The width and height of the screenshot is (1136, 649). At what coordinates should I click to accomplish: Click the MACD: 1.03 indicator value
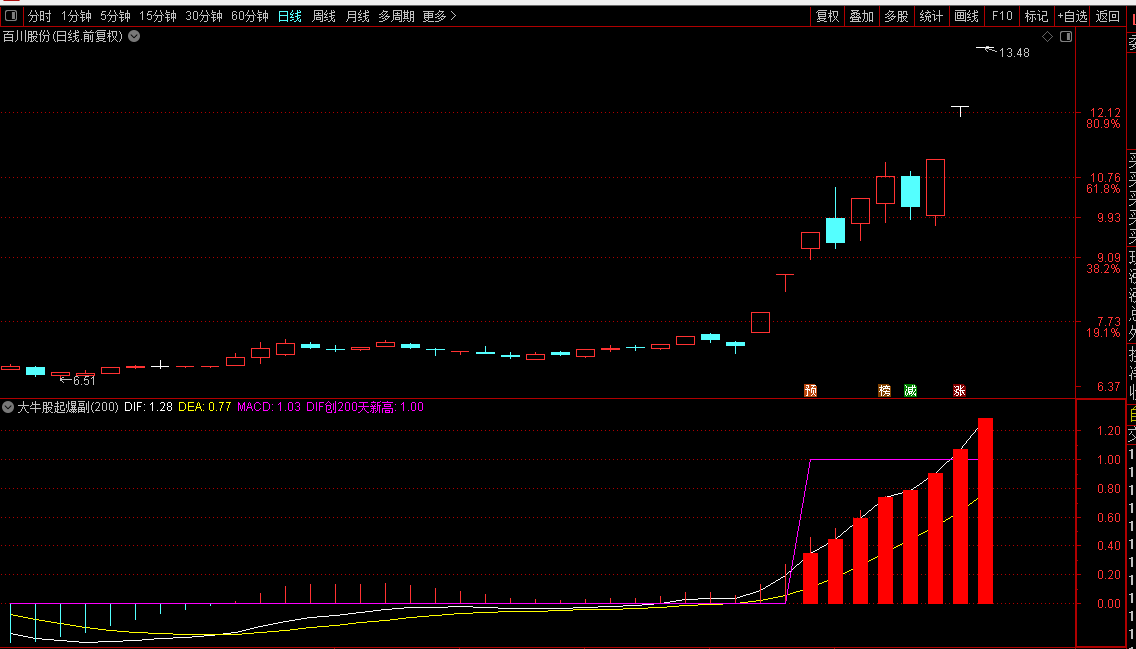269,407
